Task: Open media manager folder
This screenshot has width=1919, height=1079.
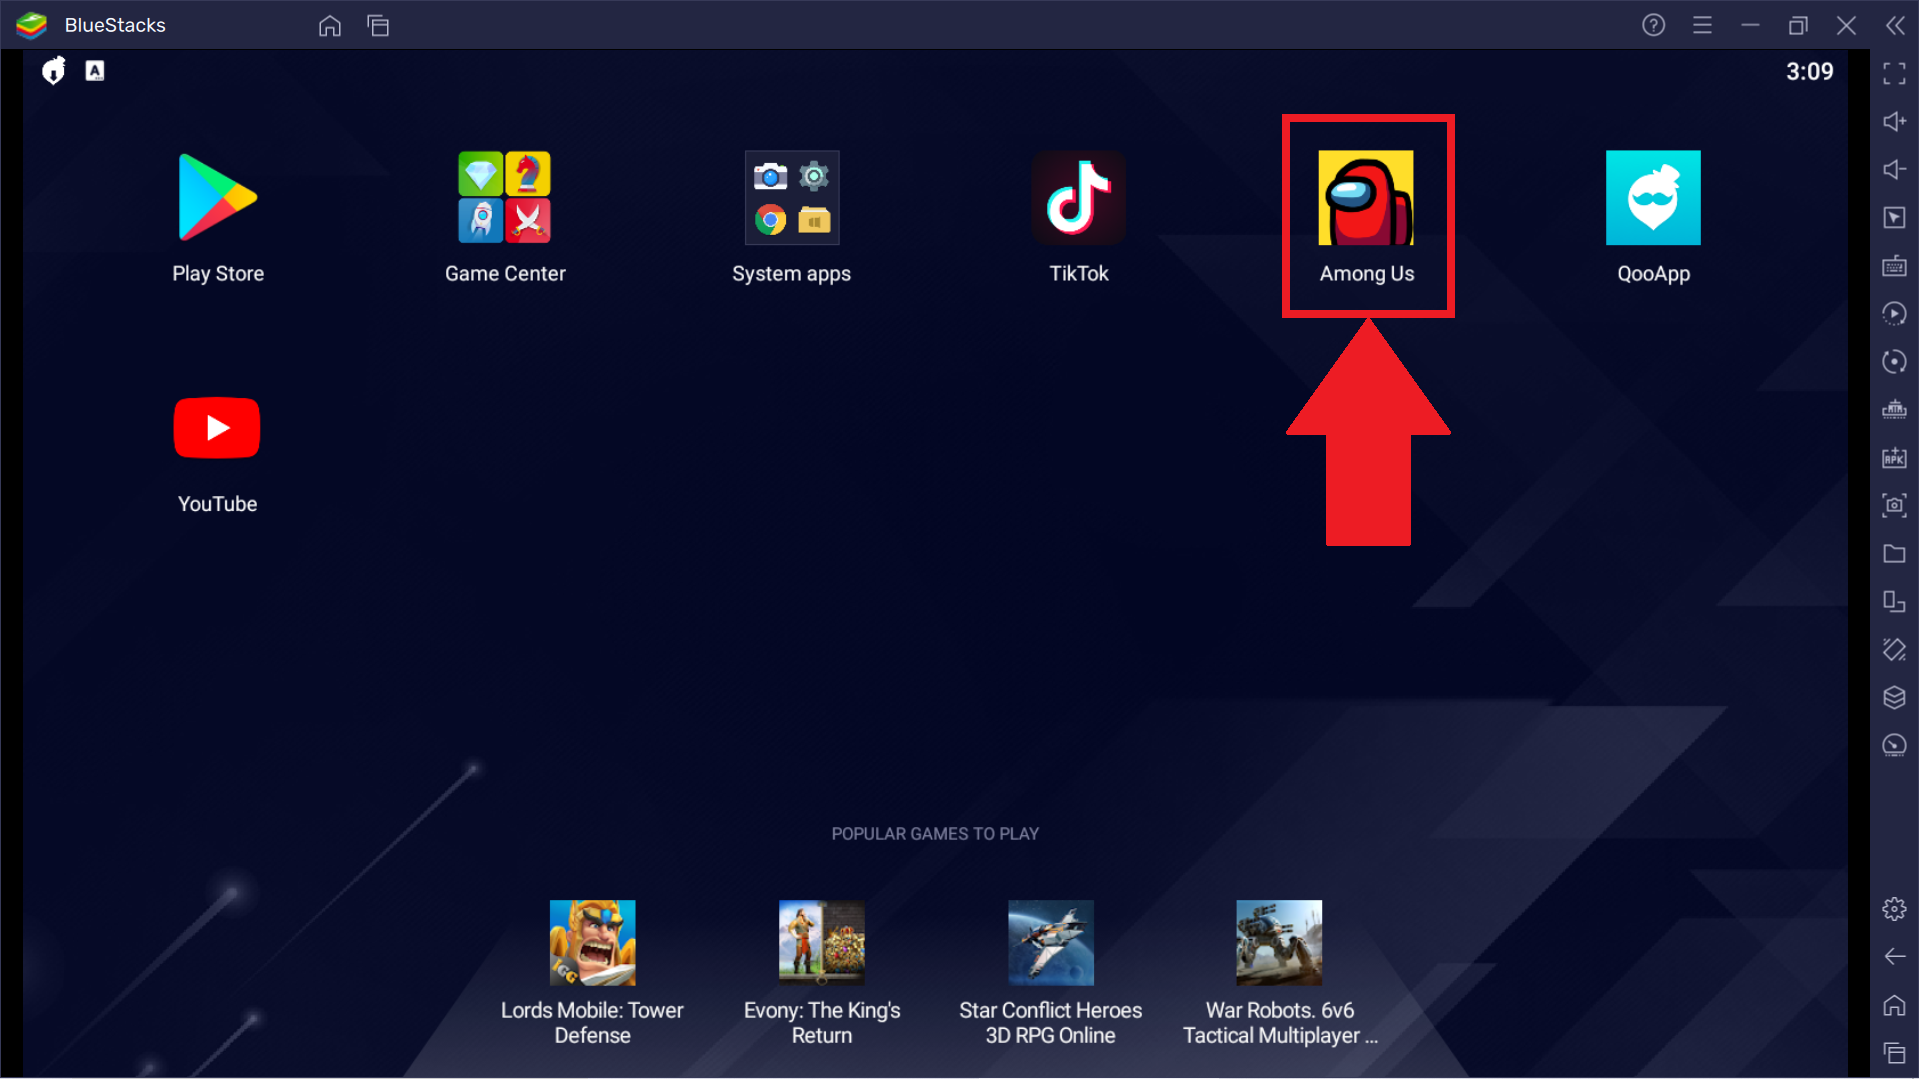Action: pos(1894,554)
